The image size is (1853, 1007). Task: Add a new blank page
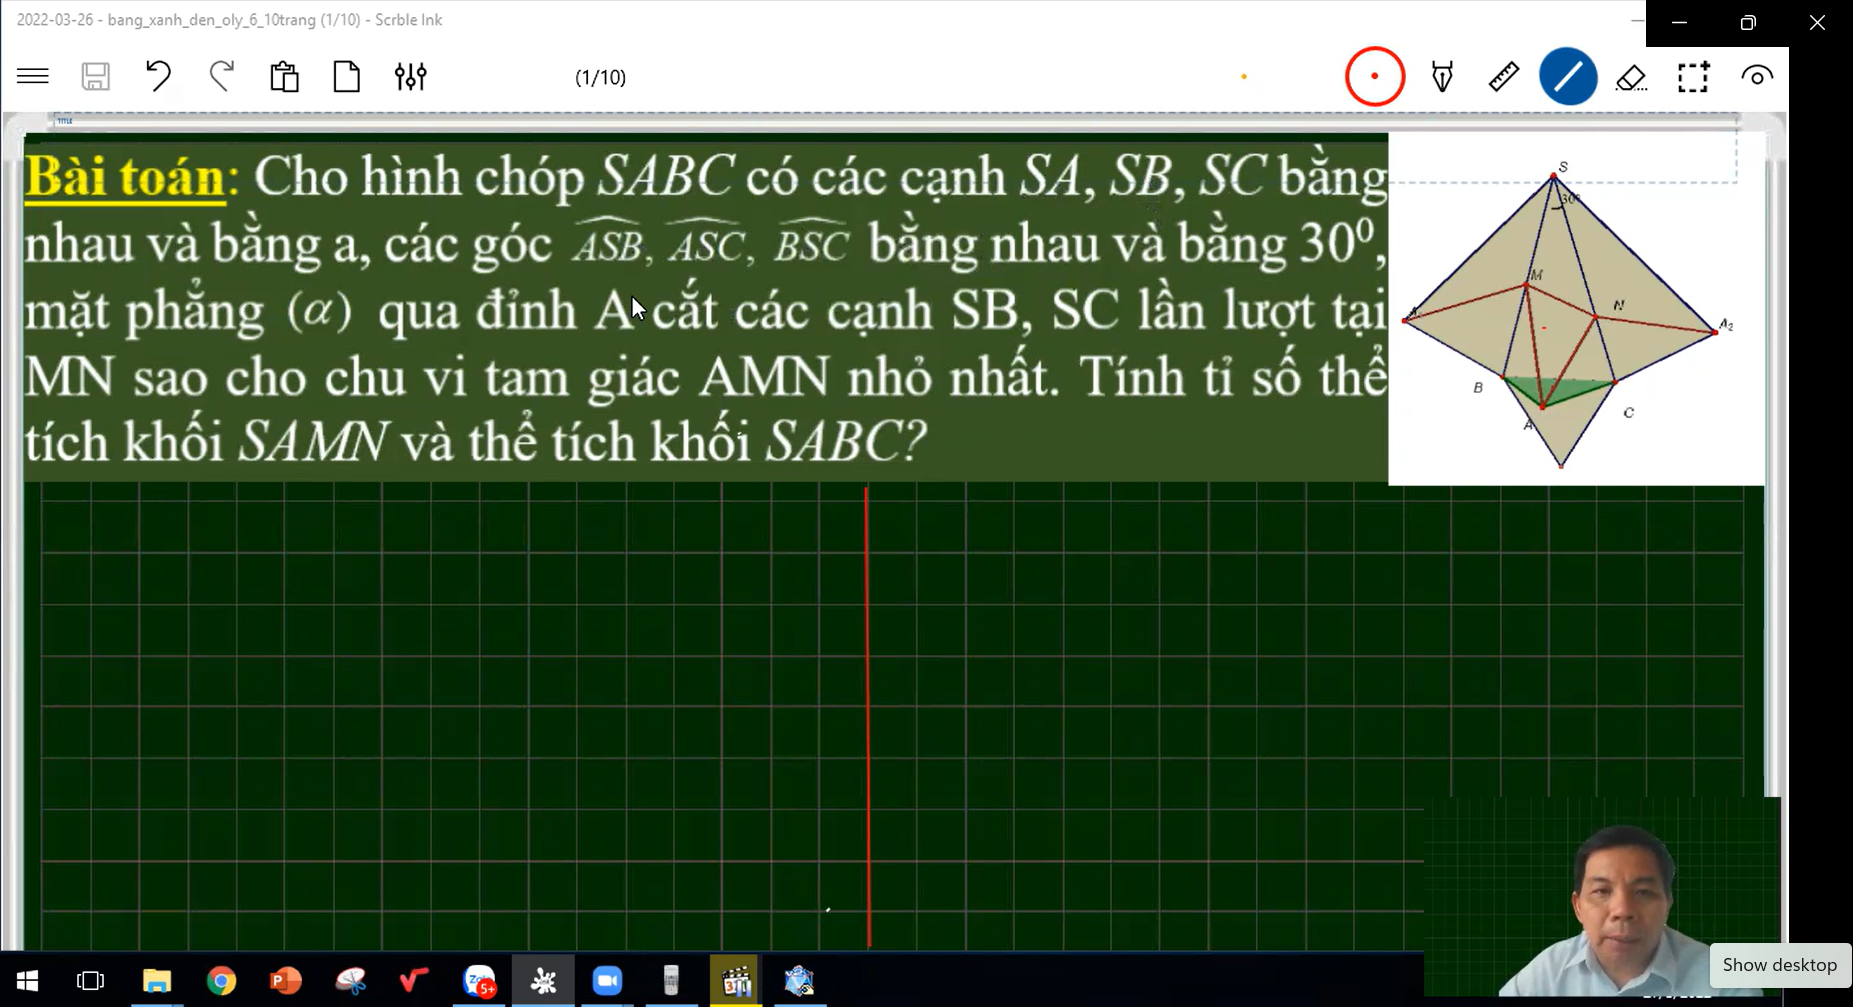346,77
